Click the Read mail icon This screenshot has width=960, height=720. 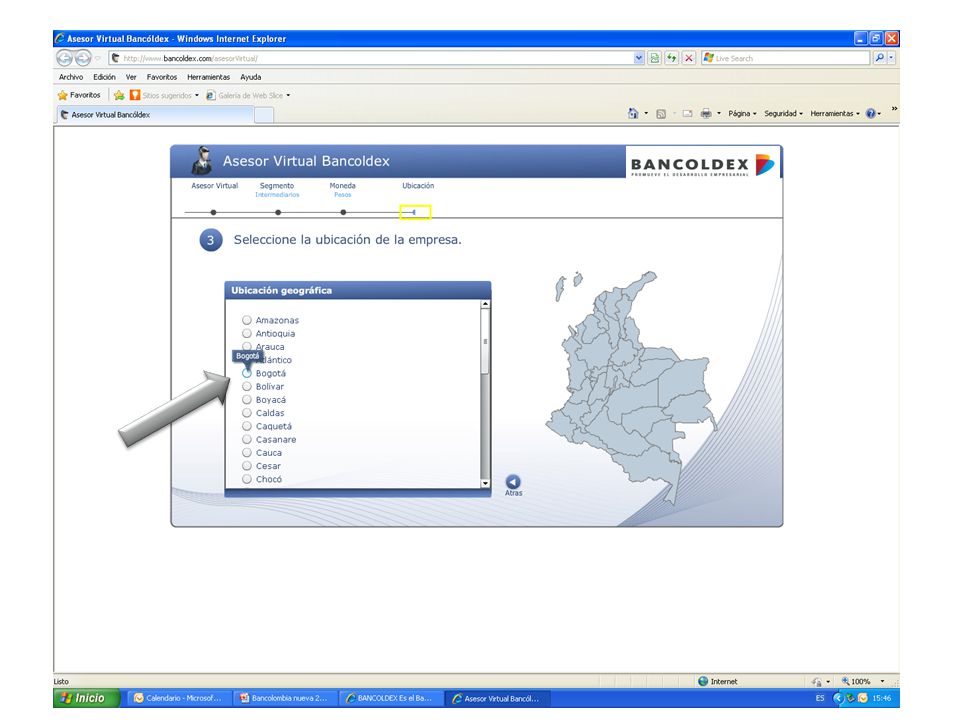point(688,114)
